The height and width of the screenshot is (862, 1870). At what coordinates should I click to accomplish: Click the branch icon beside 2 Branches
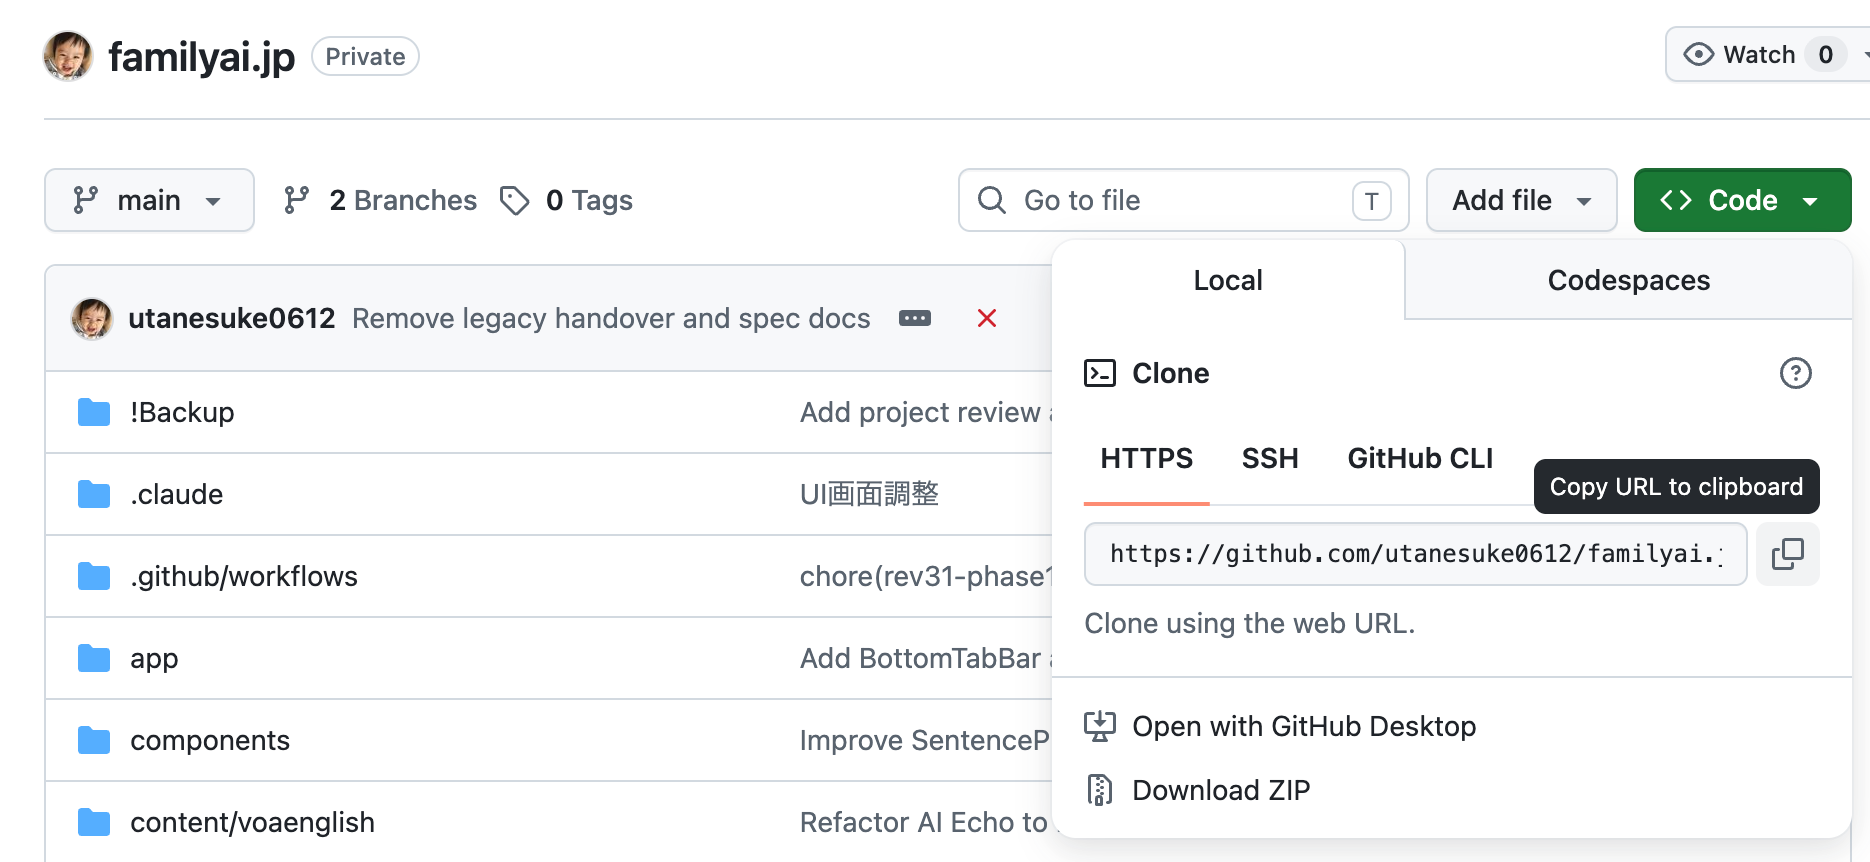(x=296, y=200)
